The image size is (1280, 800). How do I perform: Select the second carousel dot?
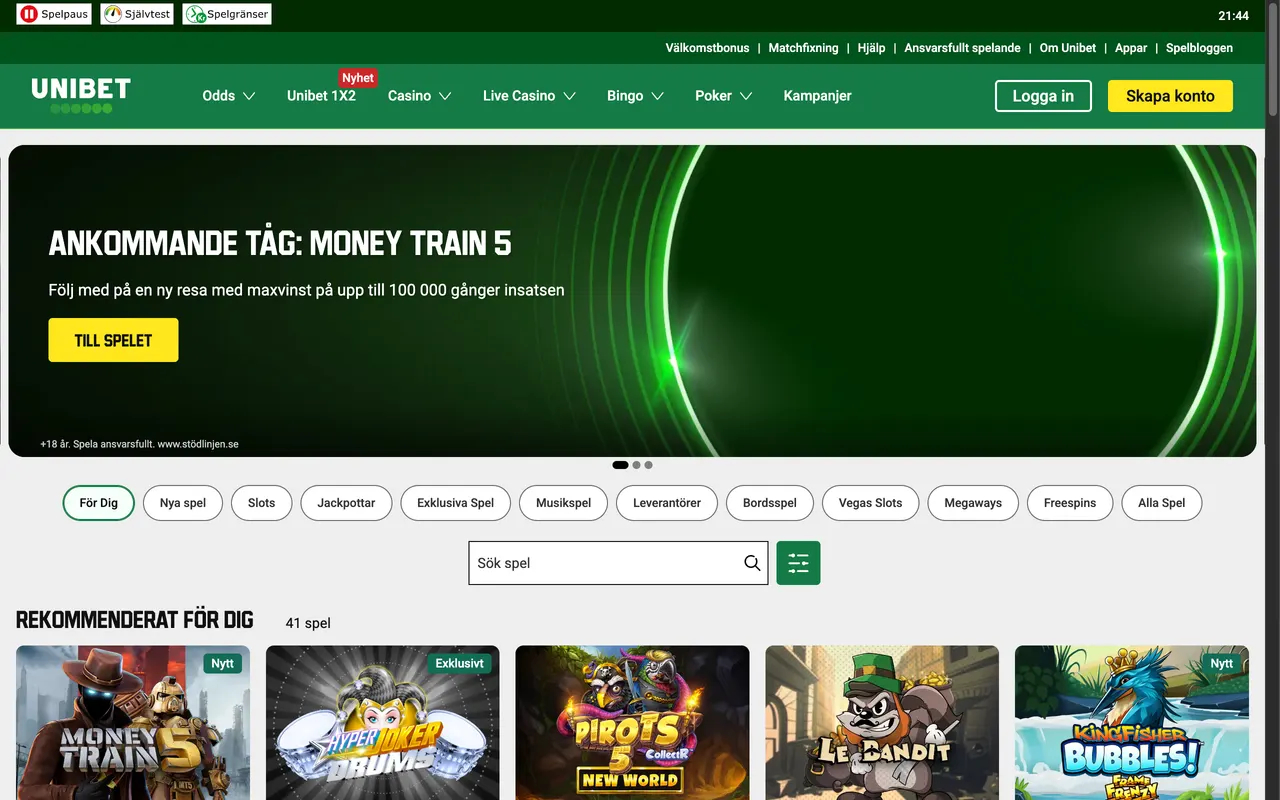(x=637, y=465)
